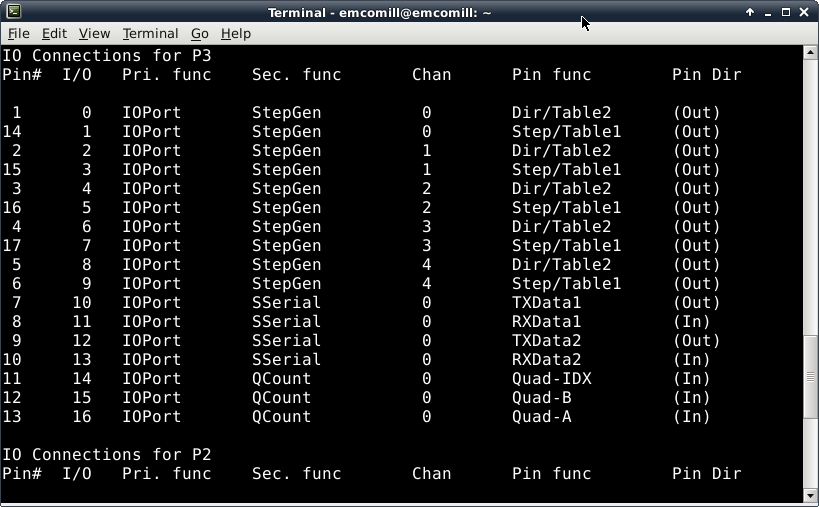Image resolution: width=819 pixels, height=507 pixels.
Task: Click the empty scrollbar track above the thumb
Action: click(811, 200)
